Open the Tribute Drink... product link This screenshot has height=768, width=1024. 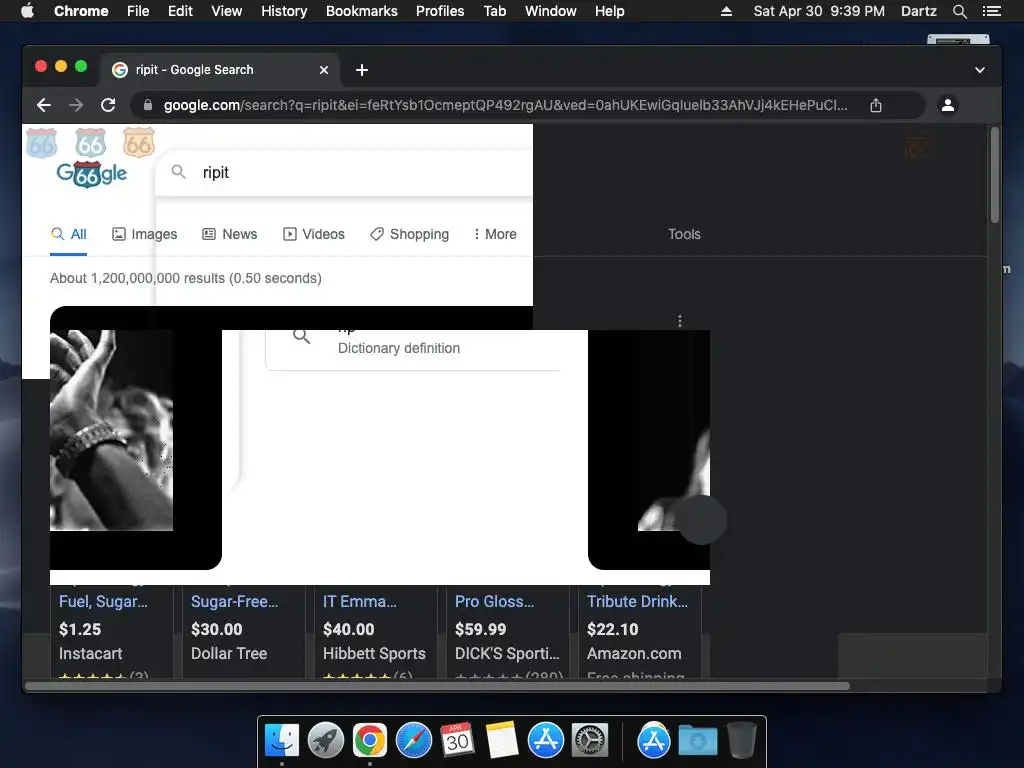[637, 601]
